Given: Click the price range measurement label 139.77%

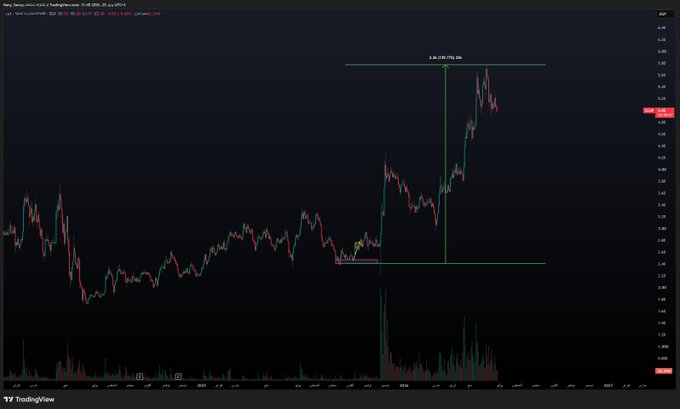Looking at the screenshot, I should (x=445, y=57).
